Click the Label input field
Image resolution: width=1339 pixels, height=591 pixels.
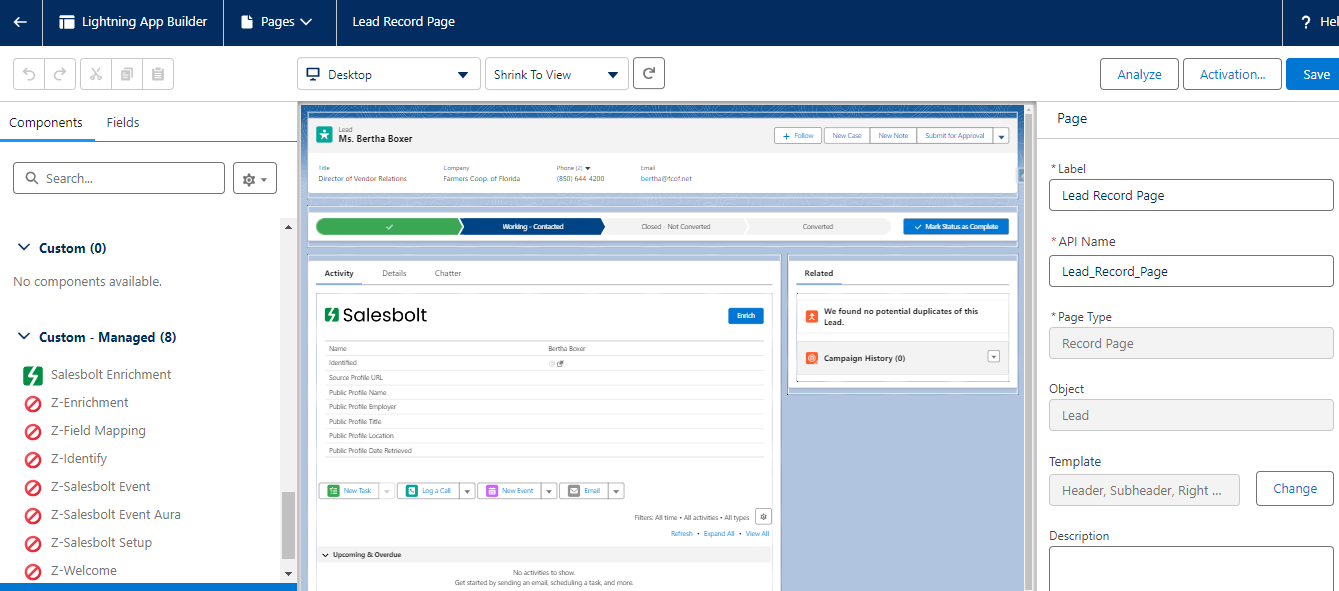pos(1191,195)
